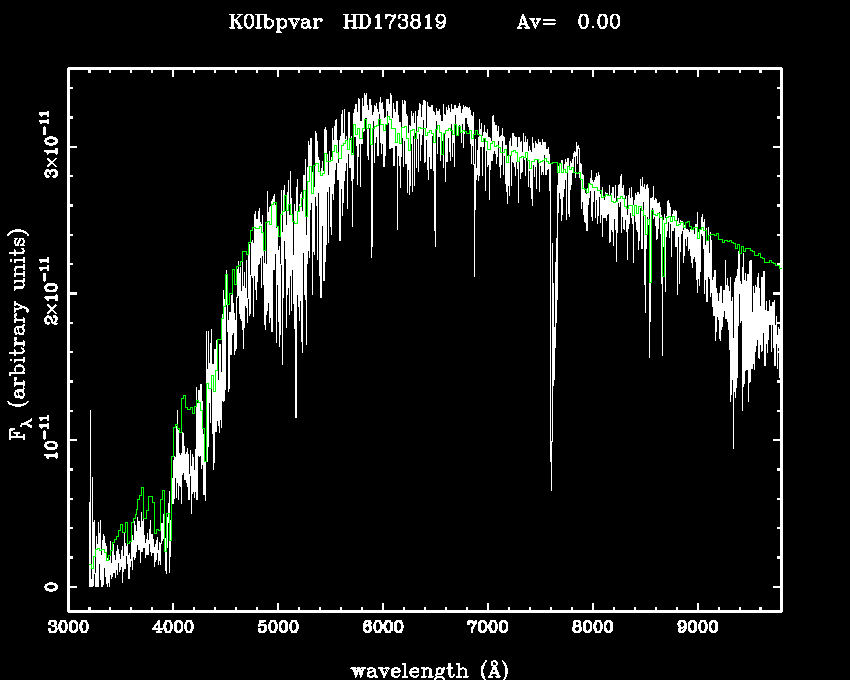Select the 5000 wavelength tick label
This screenshot has width=850, height=680.
pos(278,629)
